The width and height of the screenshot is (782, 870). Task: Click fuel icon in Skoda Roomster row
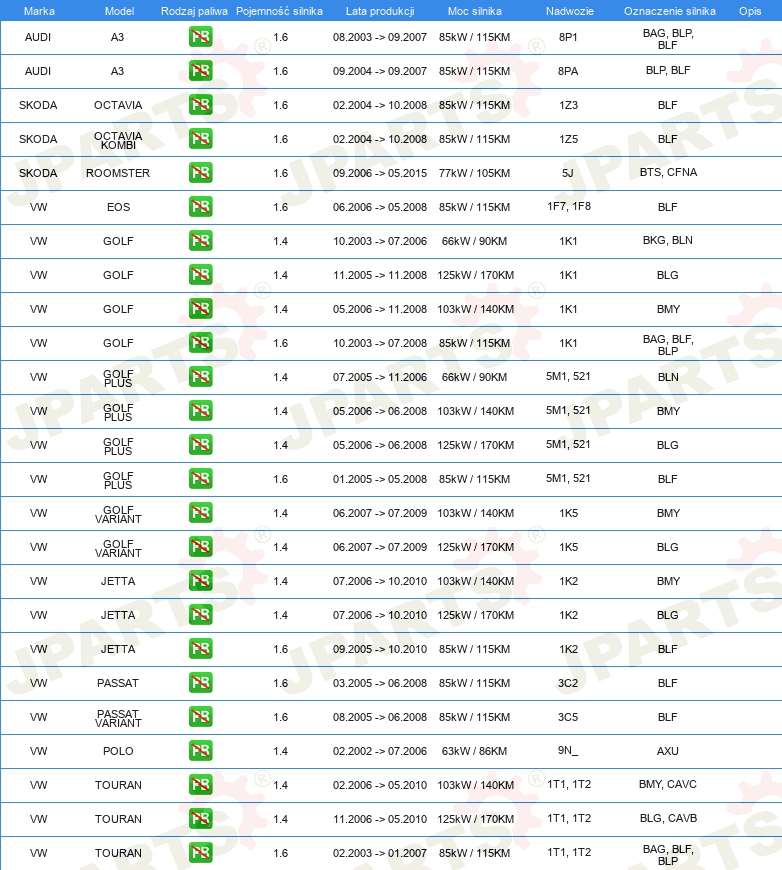[200, 173]
